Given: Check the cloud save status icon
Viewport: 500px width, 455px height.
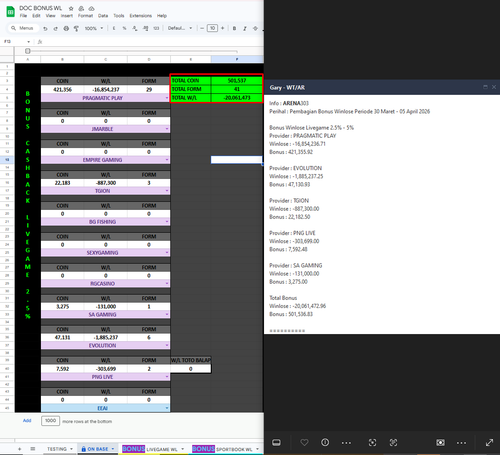Looking at the screenshot, I should click(x=91, y=8).
